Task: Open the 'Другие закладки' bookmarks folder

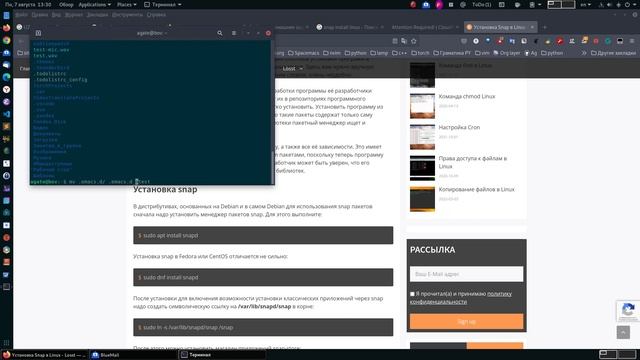Action: coord(613,53)
